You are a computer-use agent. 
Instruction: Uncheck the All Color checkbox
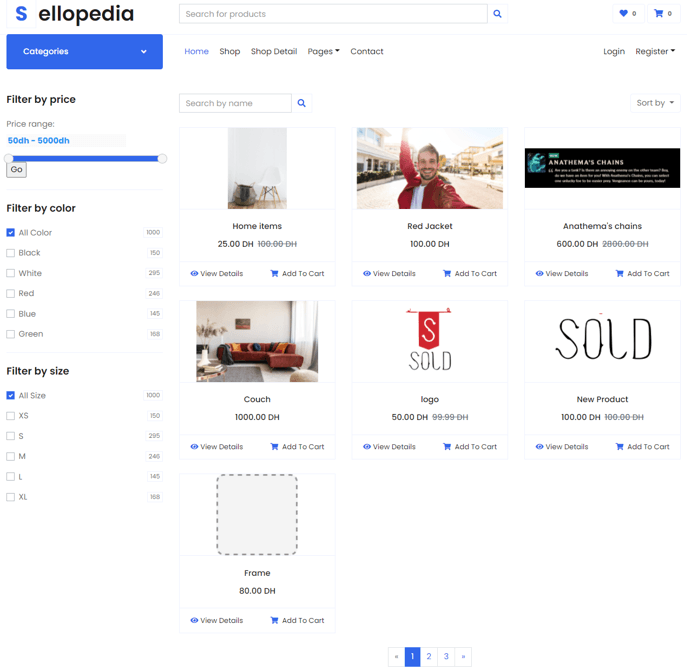coord(11,233)
